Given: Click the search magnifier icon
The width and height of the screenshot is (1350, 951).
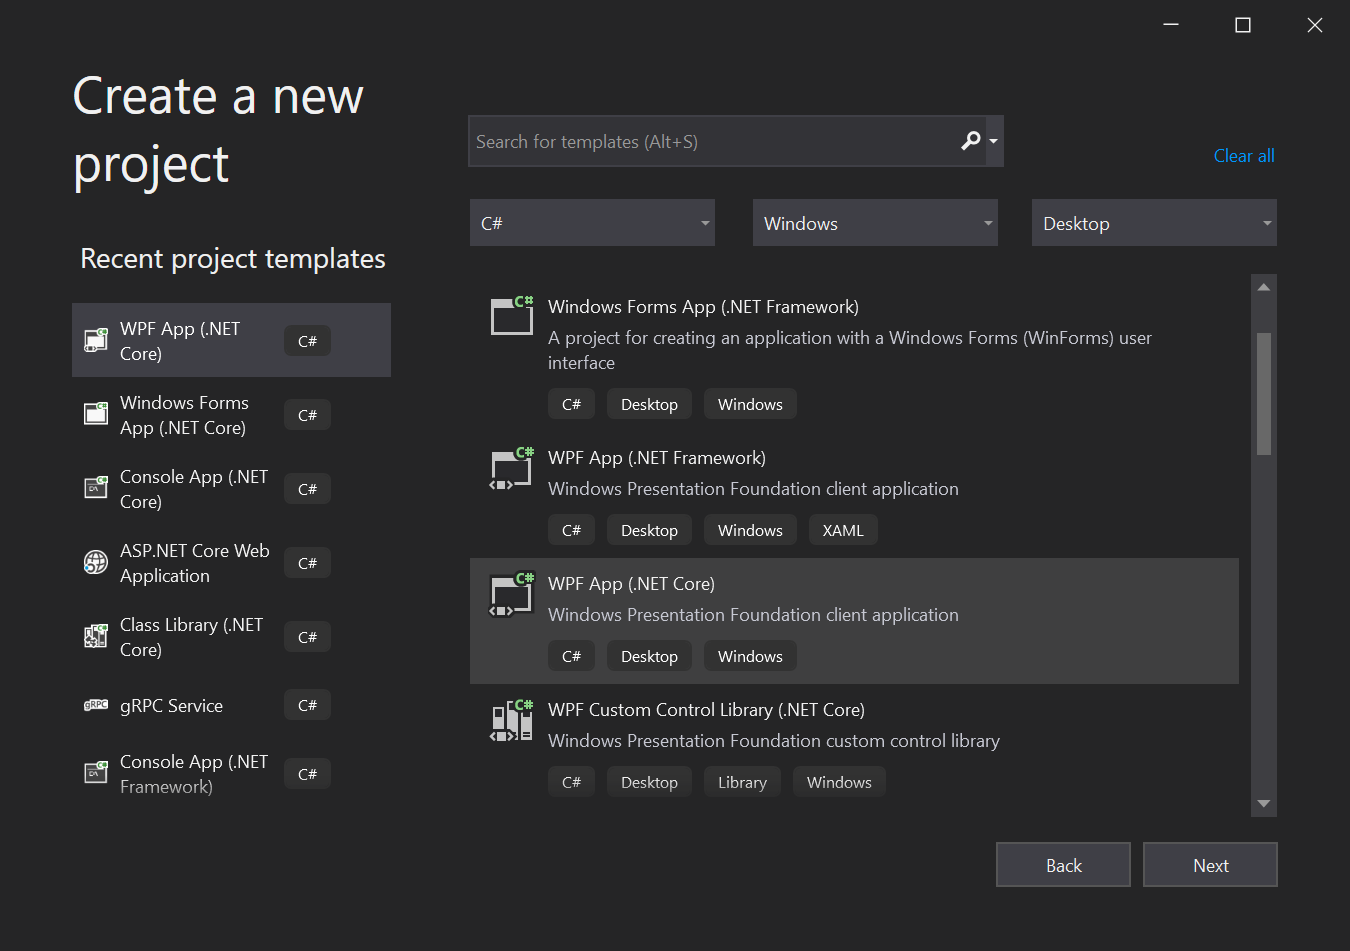Looking at the screenshot, I should [x=971, y=141].
